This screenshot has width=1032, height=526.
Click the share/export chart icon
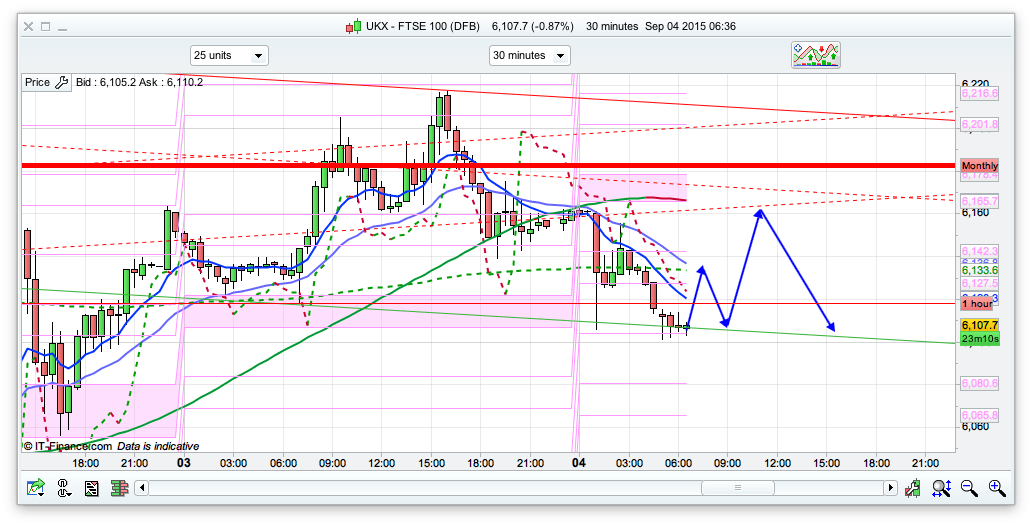pyautogui.click(x=37, y=488)
